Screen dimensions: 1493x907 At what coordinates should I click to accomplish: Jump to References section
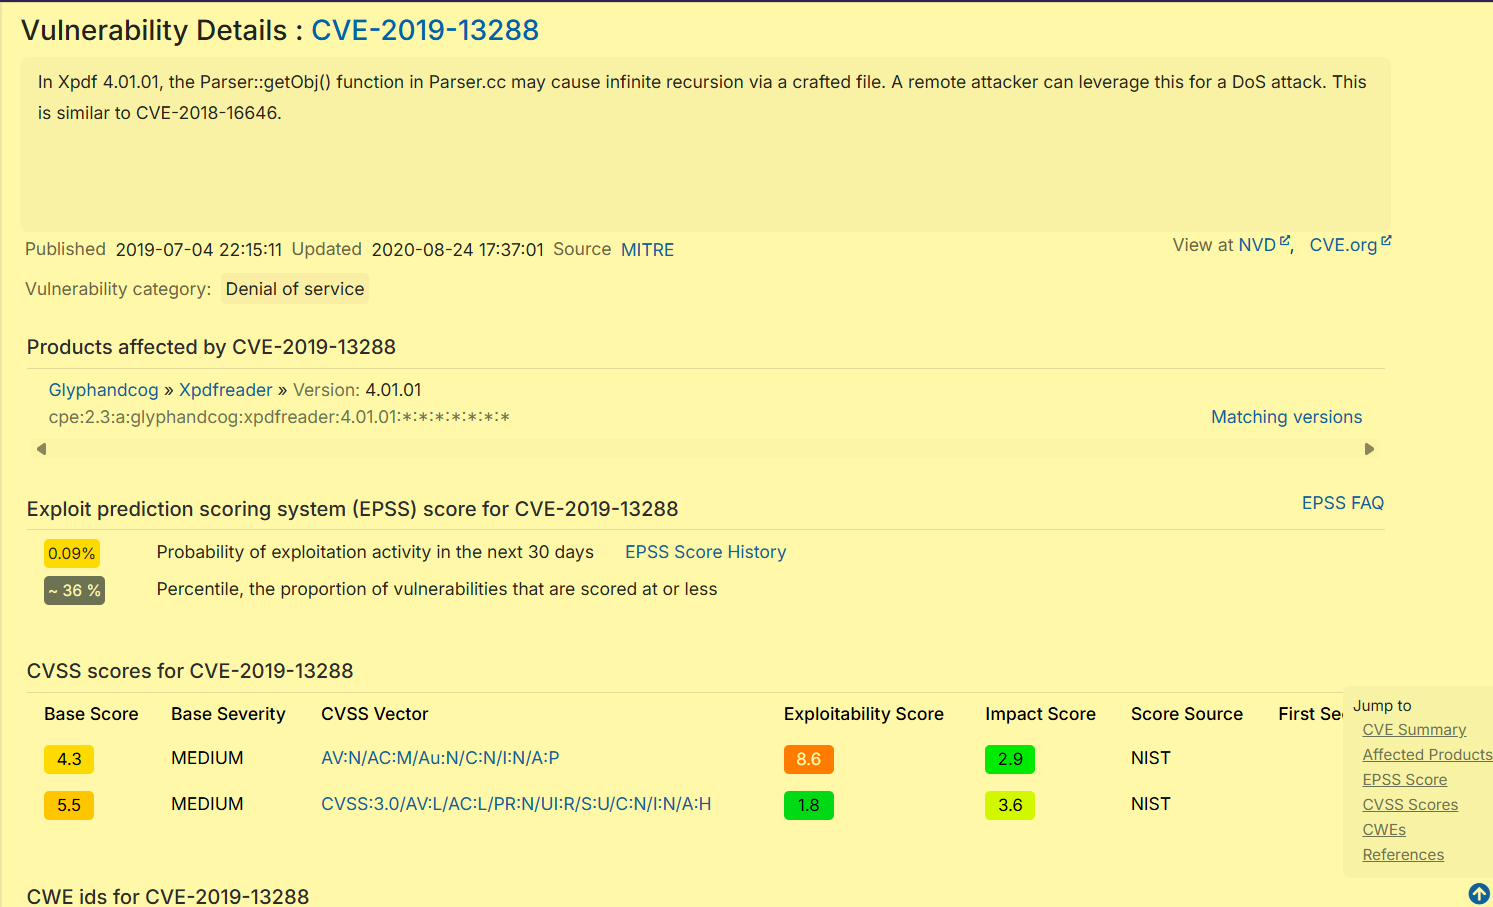coord(1403,855)
